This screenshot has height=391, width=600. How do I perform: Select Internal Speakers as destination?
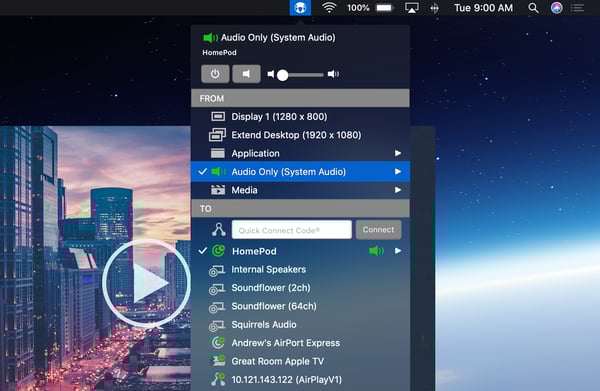pos(300,270)
